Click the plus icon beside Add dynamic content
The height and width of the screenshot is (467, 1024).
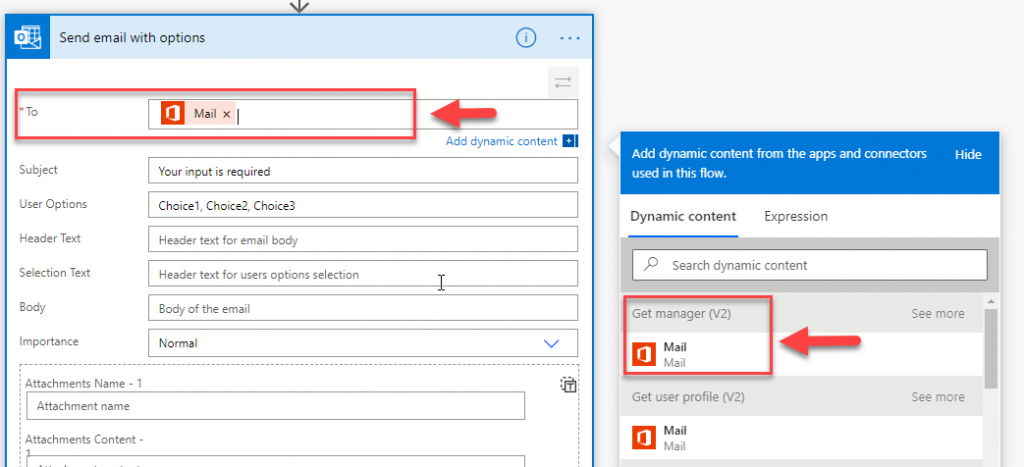(569, 141)
